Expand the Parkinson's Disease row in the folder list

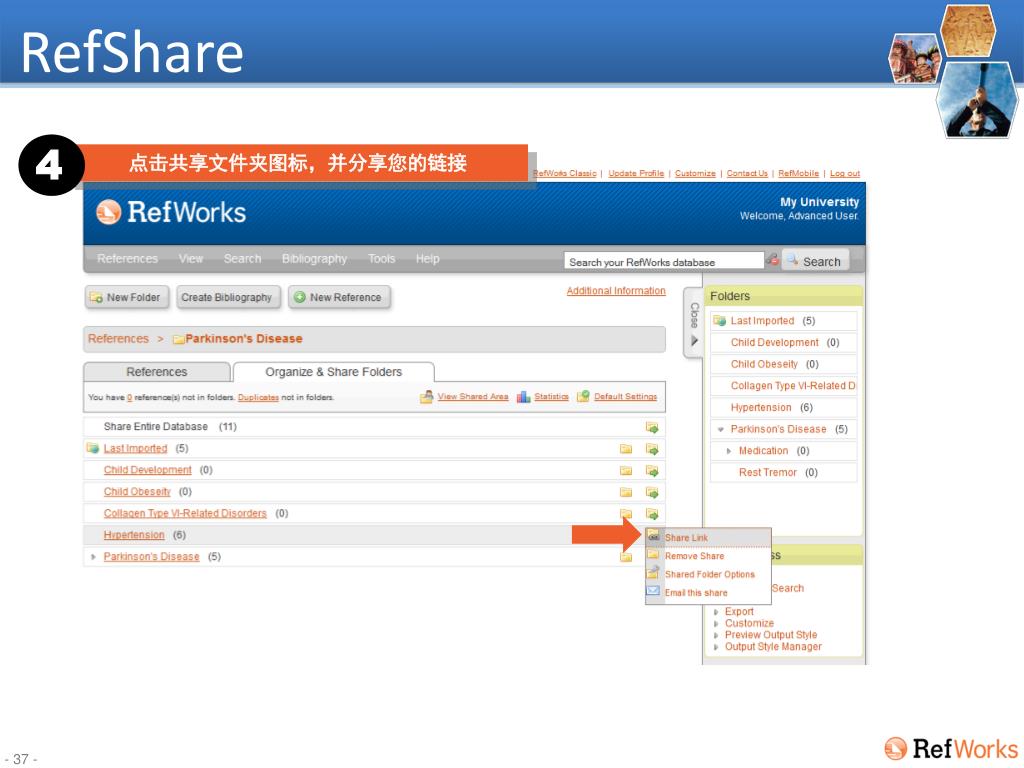(93, 557)
